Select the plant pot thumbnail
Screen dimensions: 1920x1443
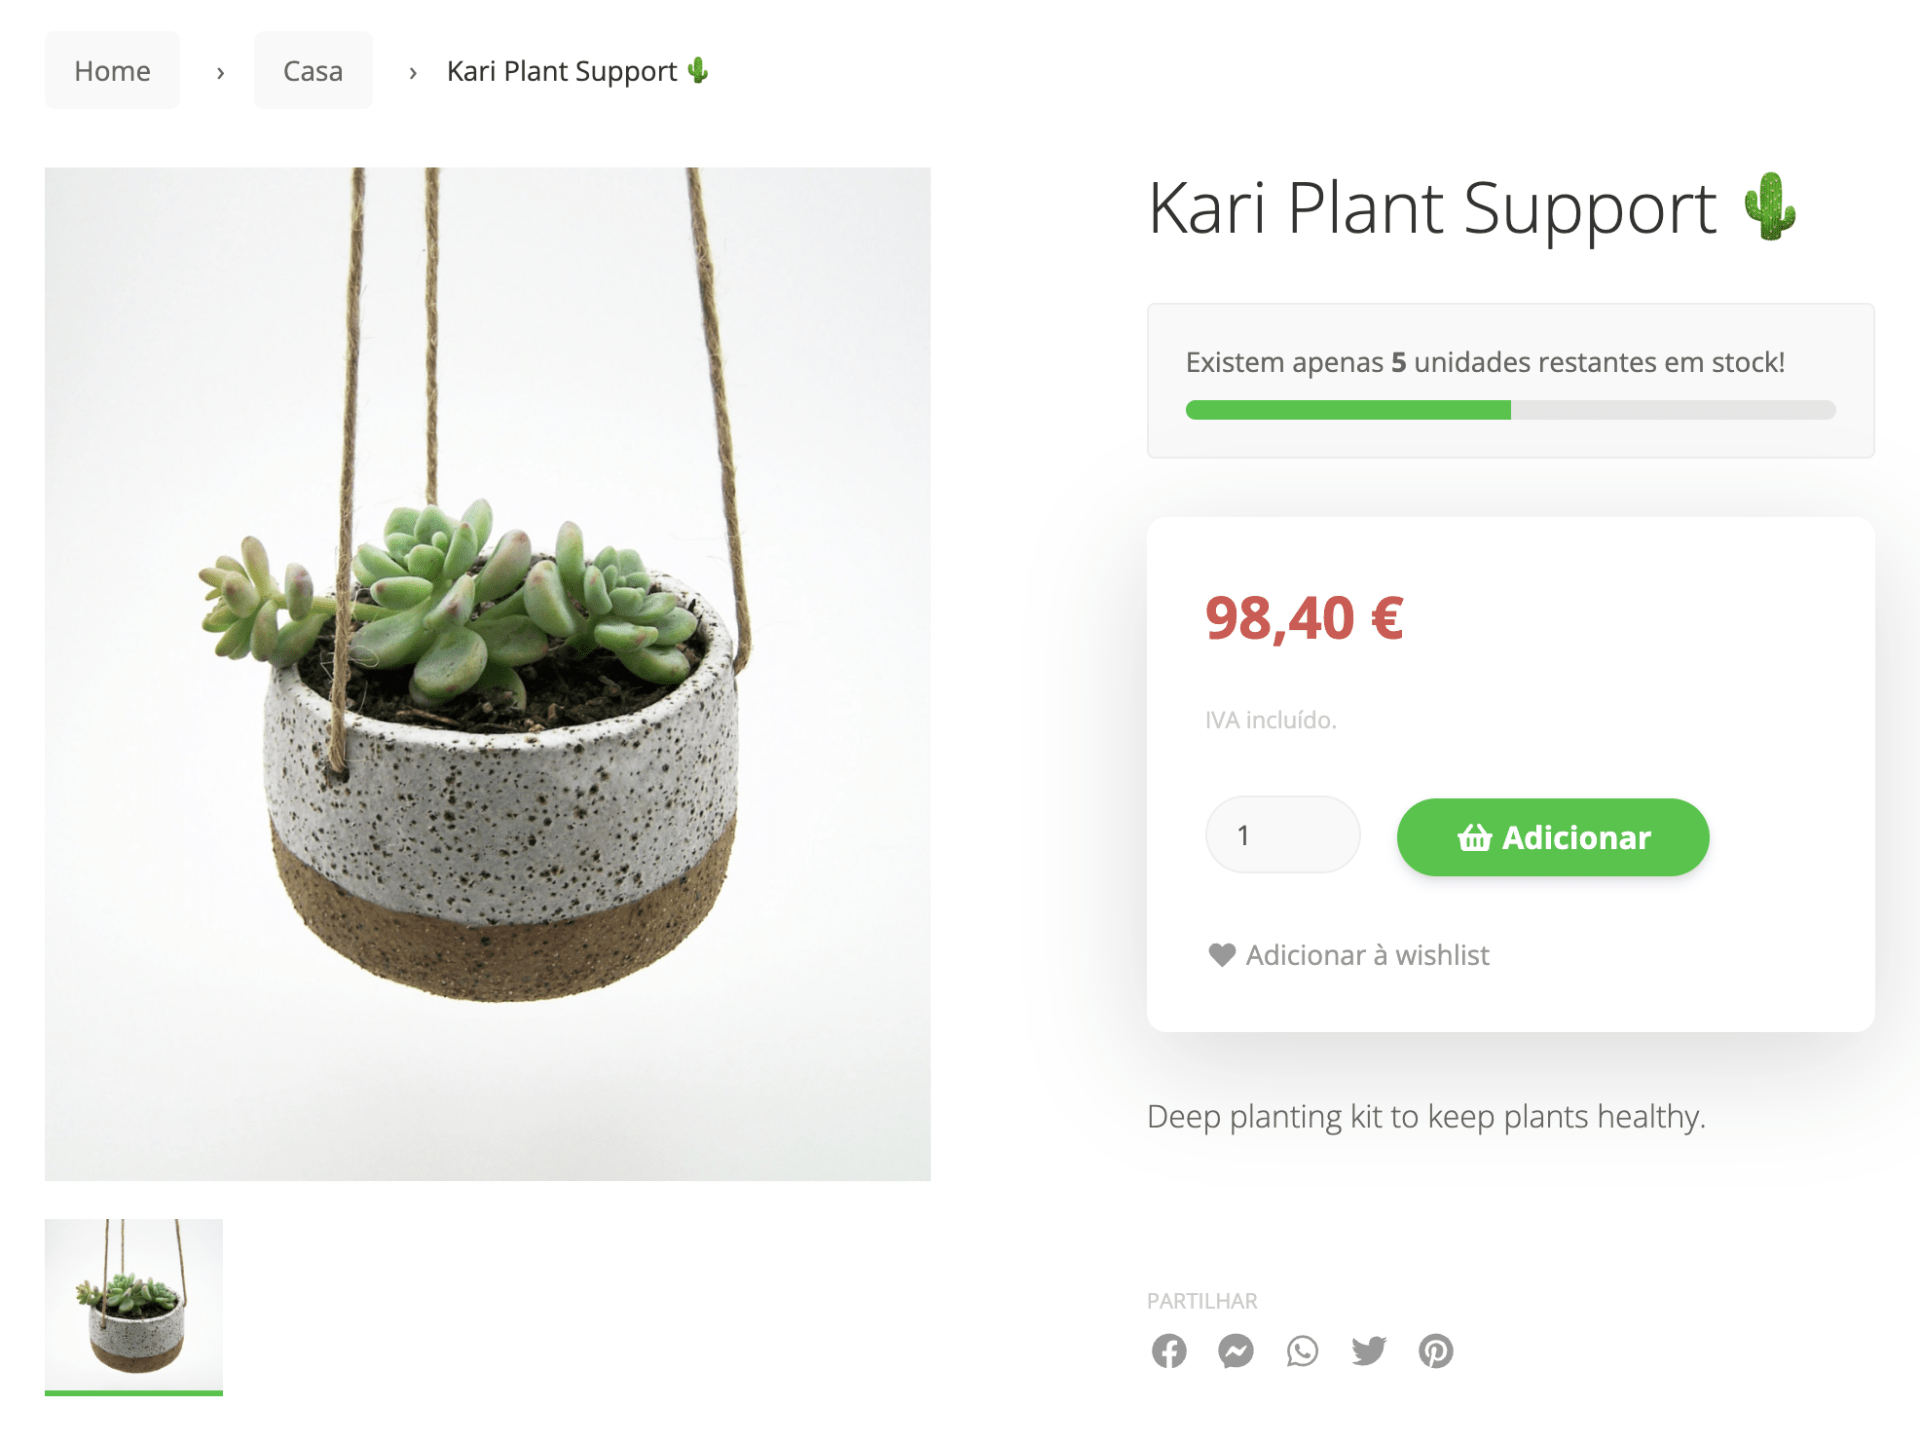(134, 1305)
